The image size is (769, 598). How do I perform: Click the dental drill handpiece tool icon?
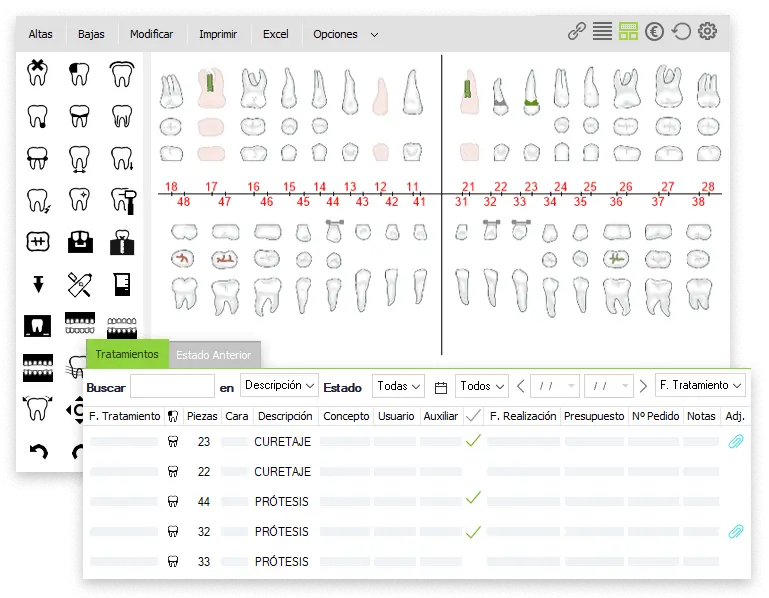122,200
